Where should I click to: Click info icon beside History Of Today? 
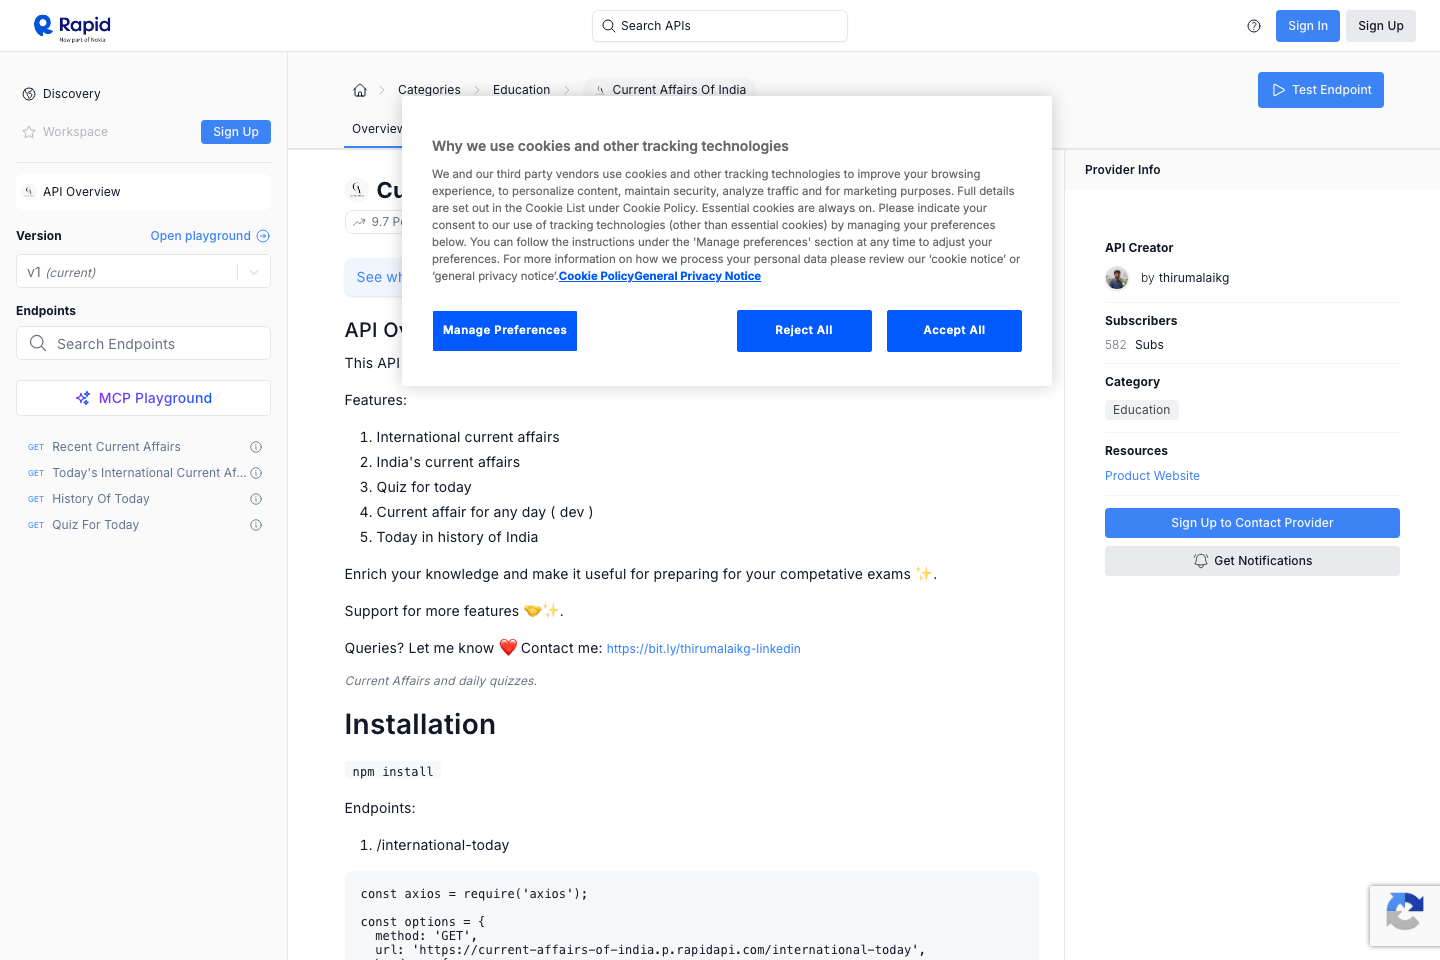click(x=256, y=499)
